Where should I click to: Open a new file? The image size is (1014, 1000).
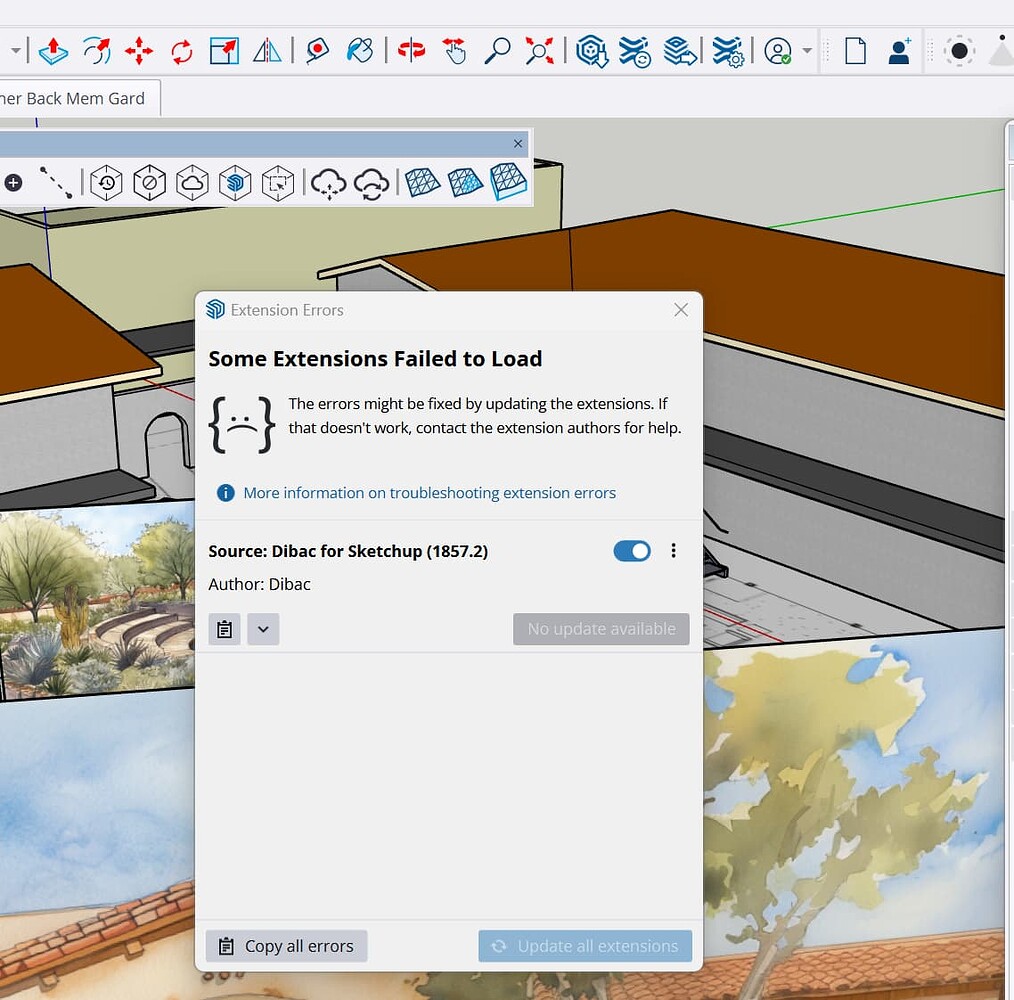point(856,51)
